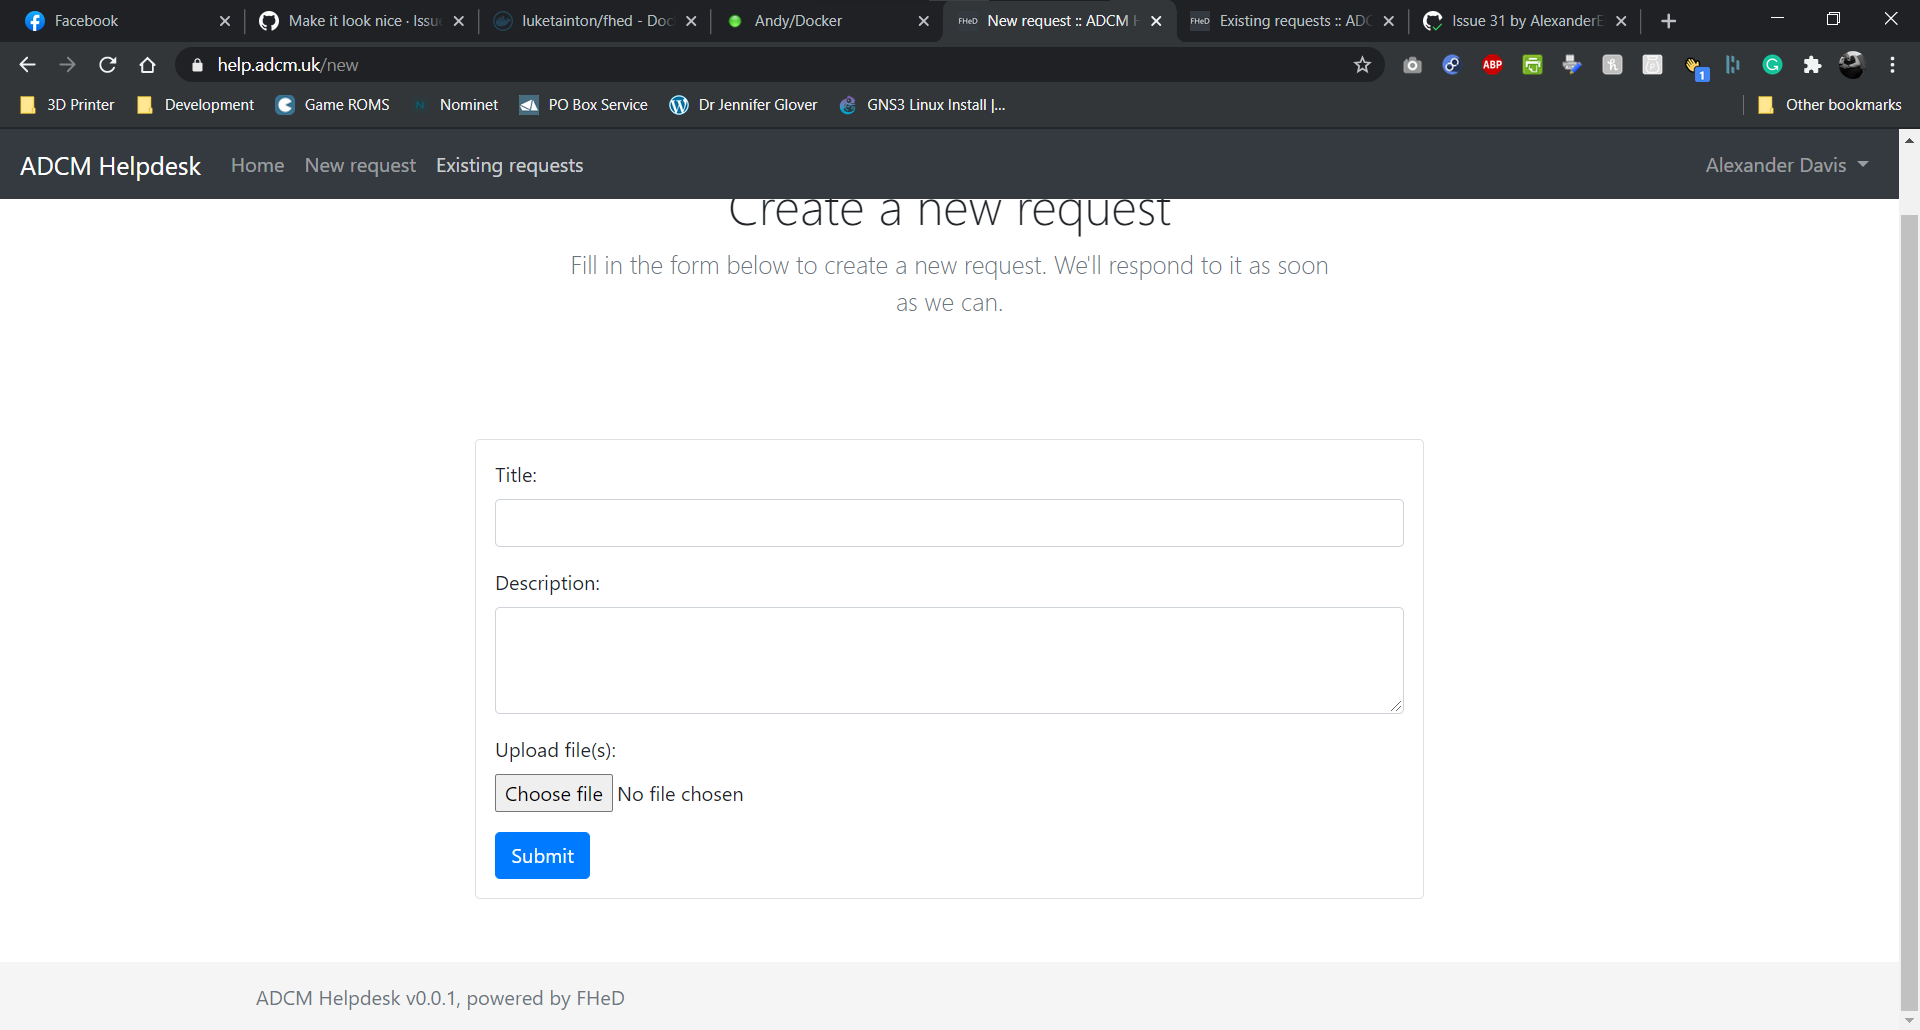Click the page vertical scrollbar
1920x1030 pixels.
pyautogui.click(x=1909, y=612)
